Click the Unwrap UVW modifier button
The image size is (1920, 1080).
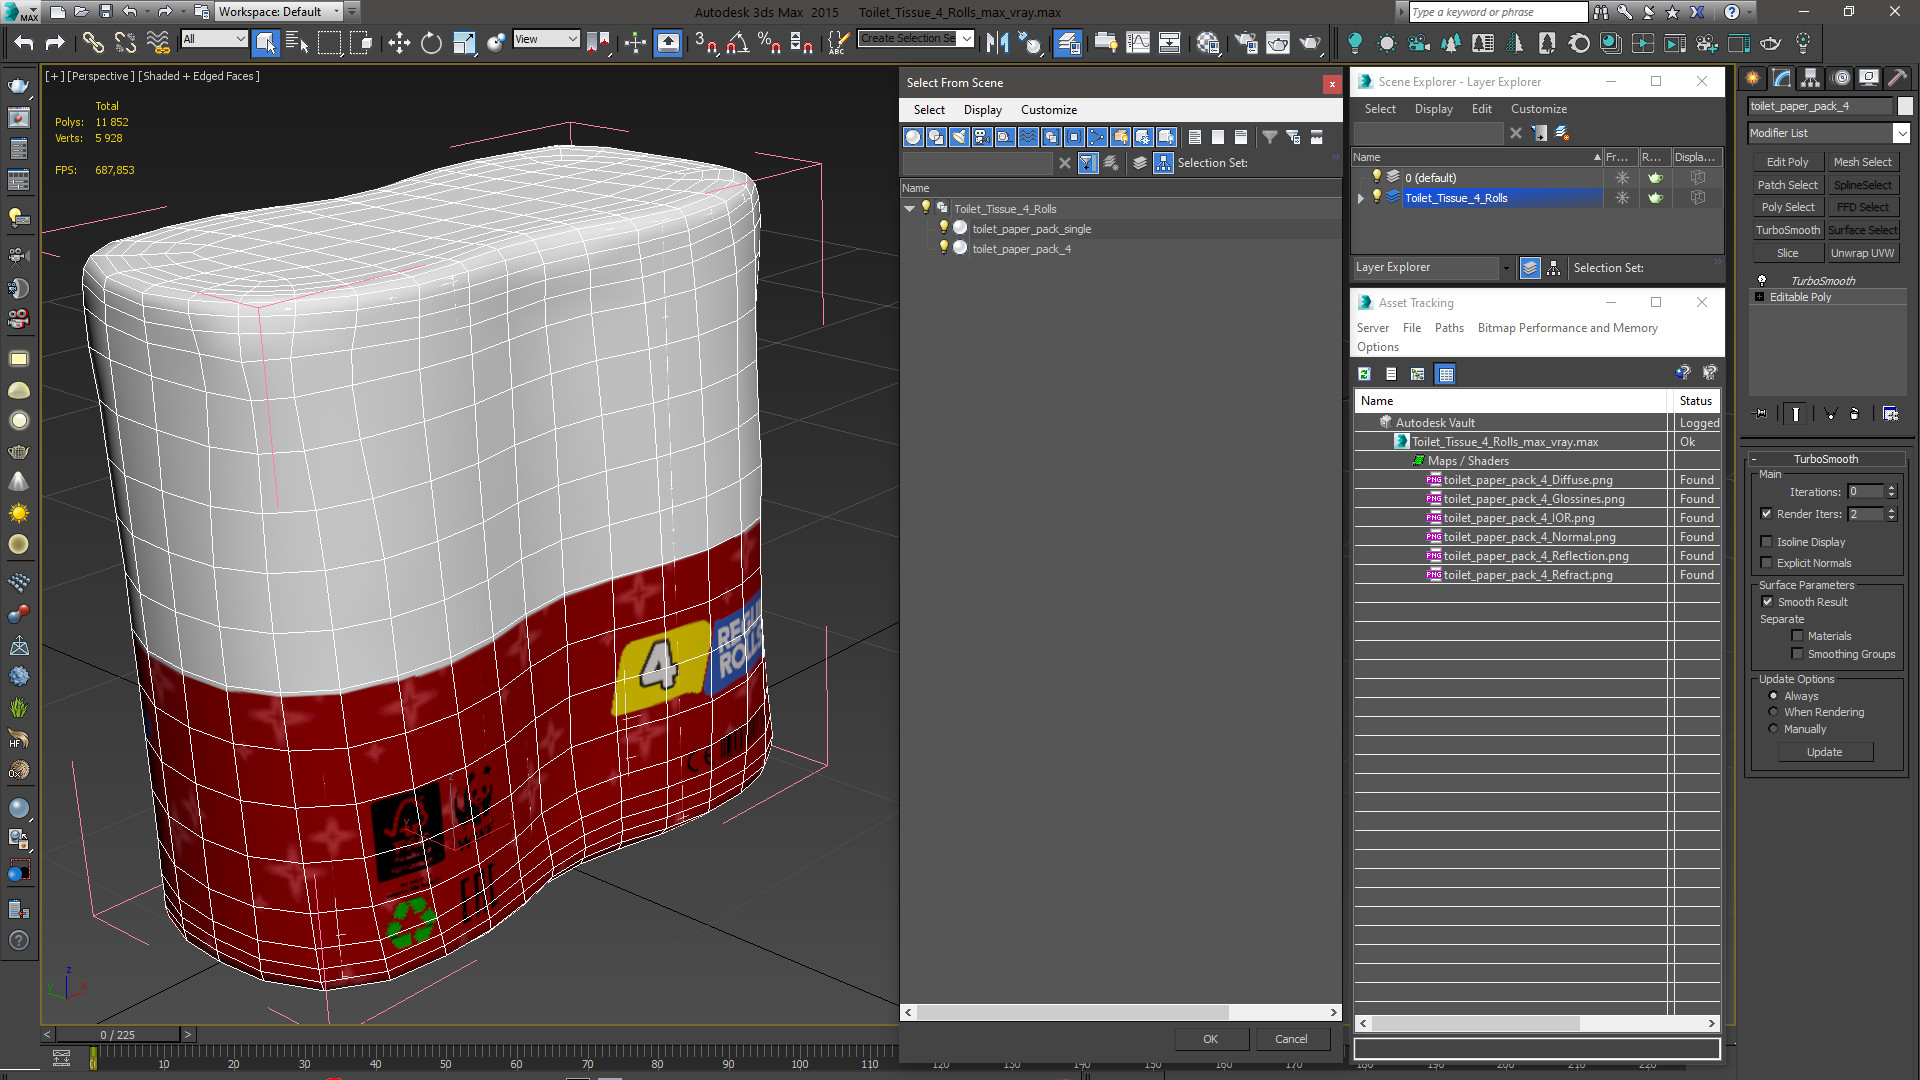[x=1862, y=253]
